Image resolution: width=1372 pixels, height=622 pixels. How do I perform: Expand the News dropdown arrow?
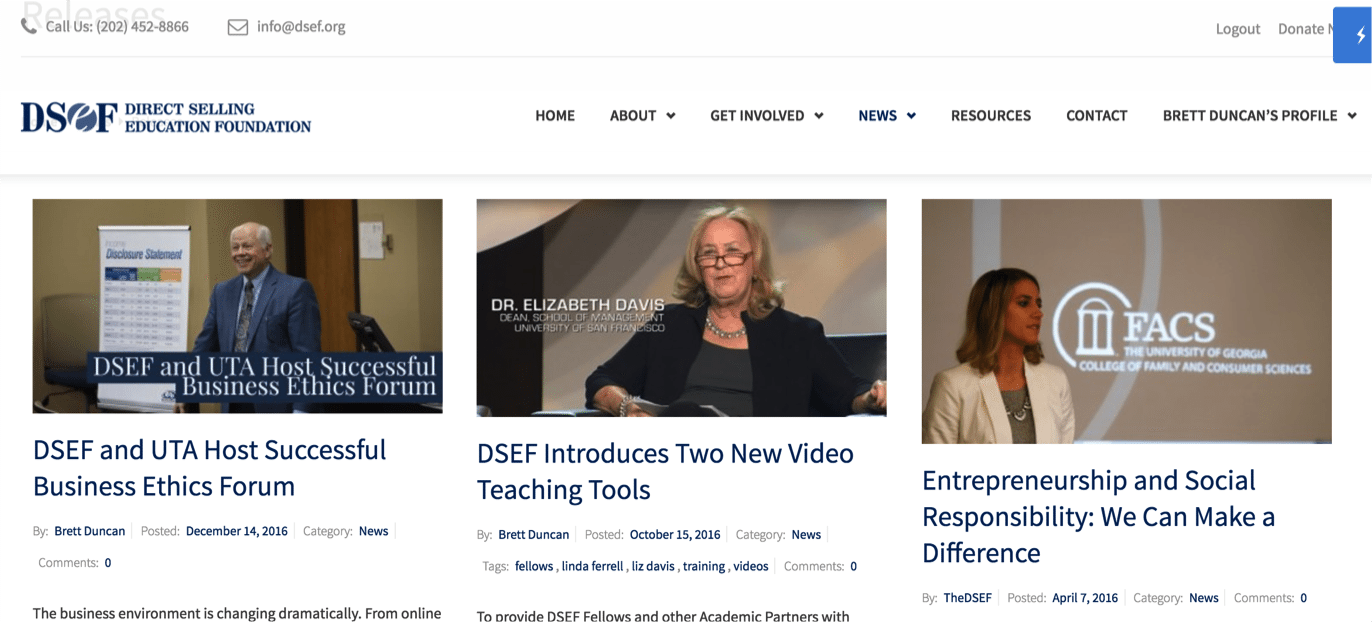(x=911, y=116)
